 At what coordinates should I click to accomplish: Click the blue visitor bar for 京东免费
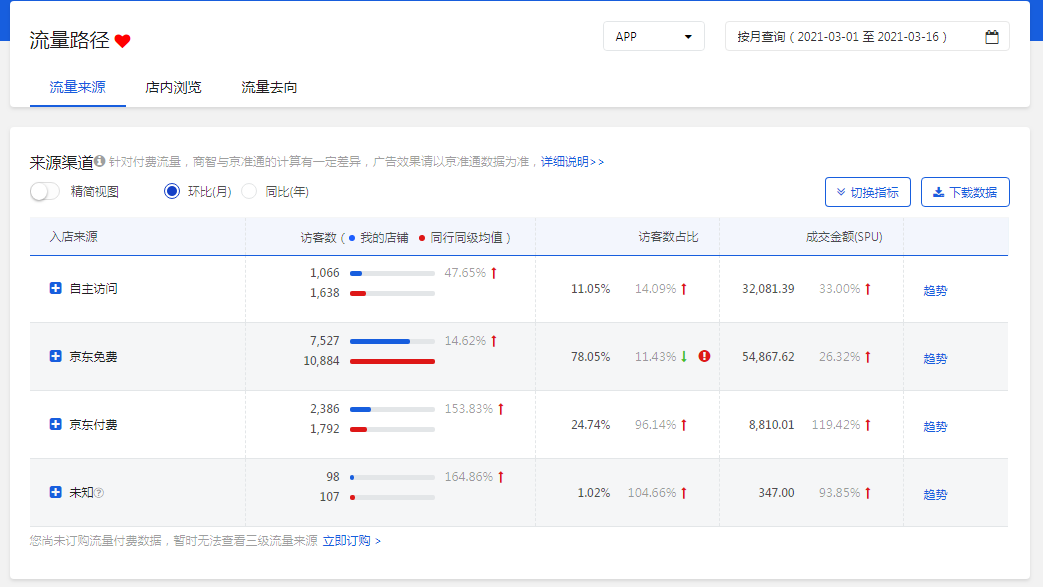tap(380, 341)
